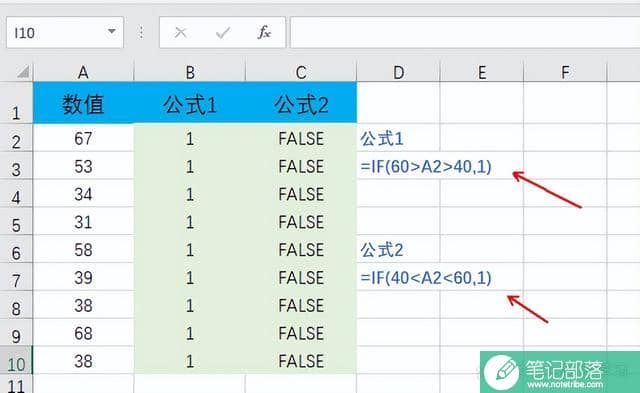This screenshot has width=640, height=393.
Task: Select cell A2 with value 67
Action: [x=83, y=138]
